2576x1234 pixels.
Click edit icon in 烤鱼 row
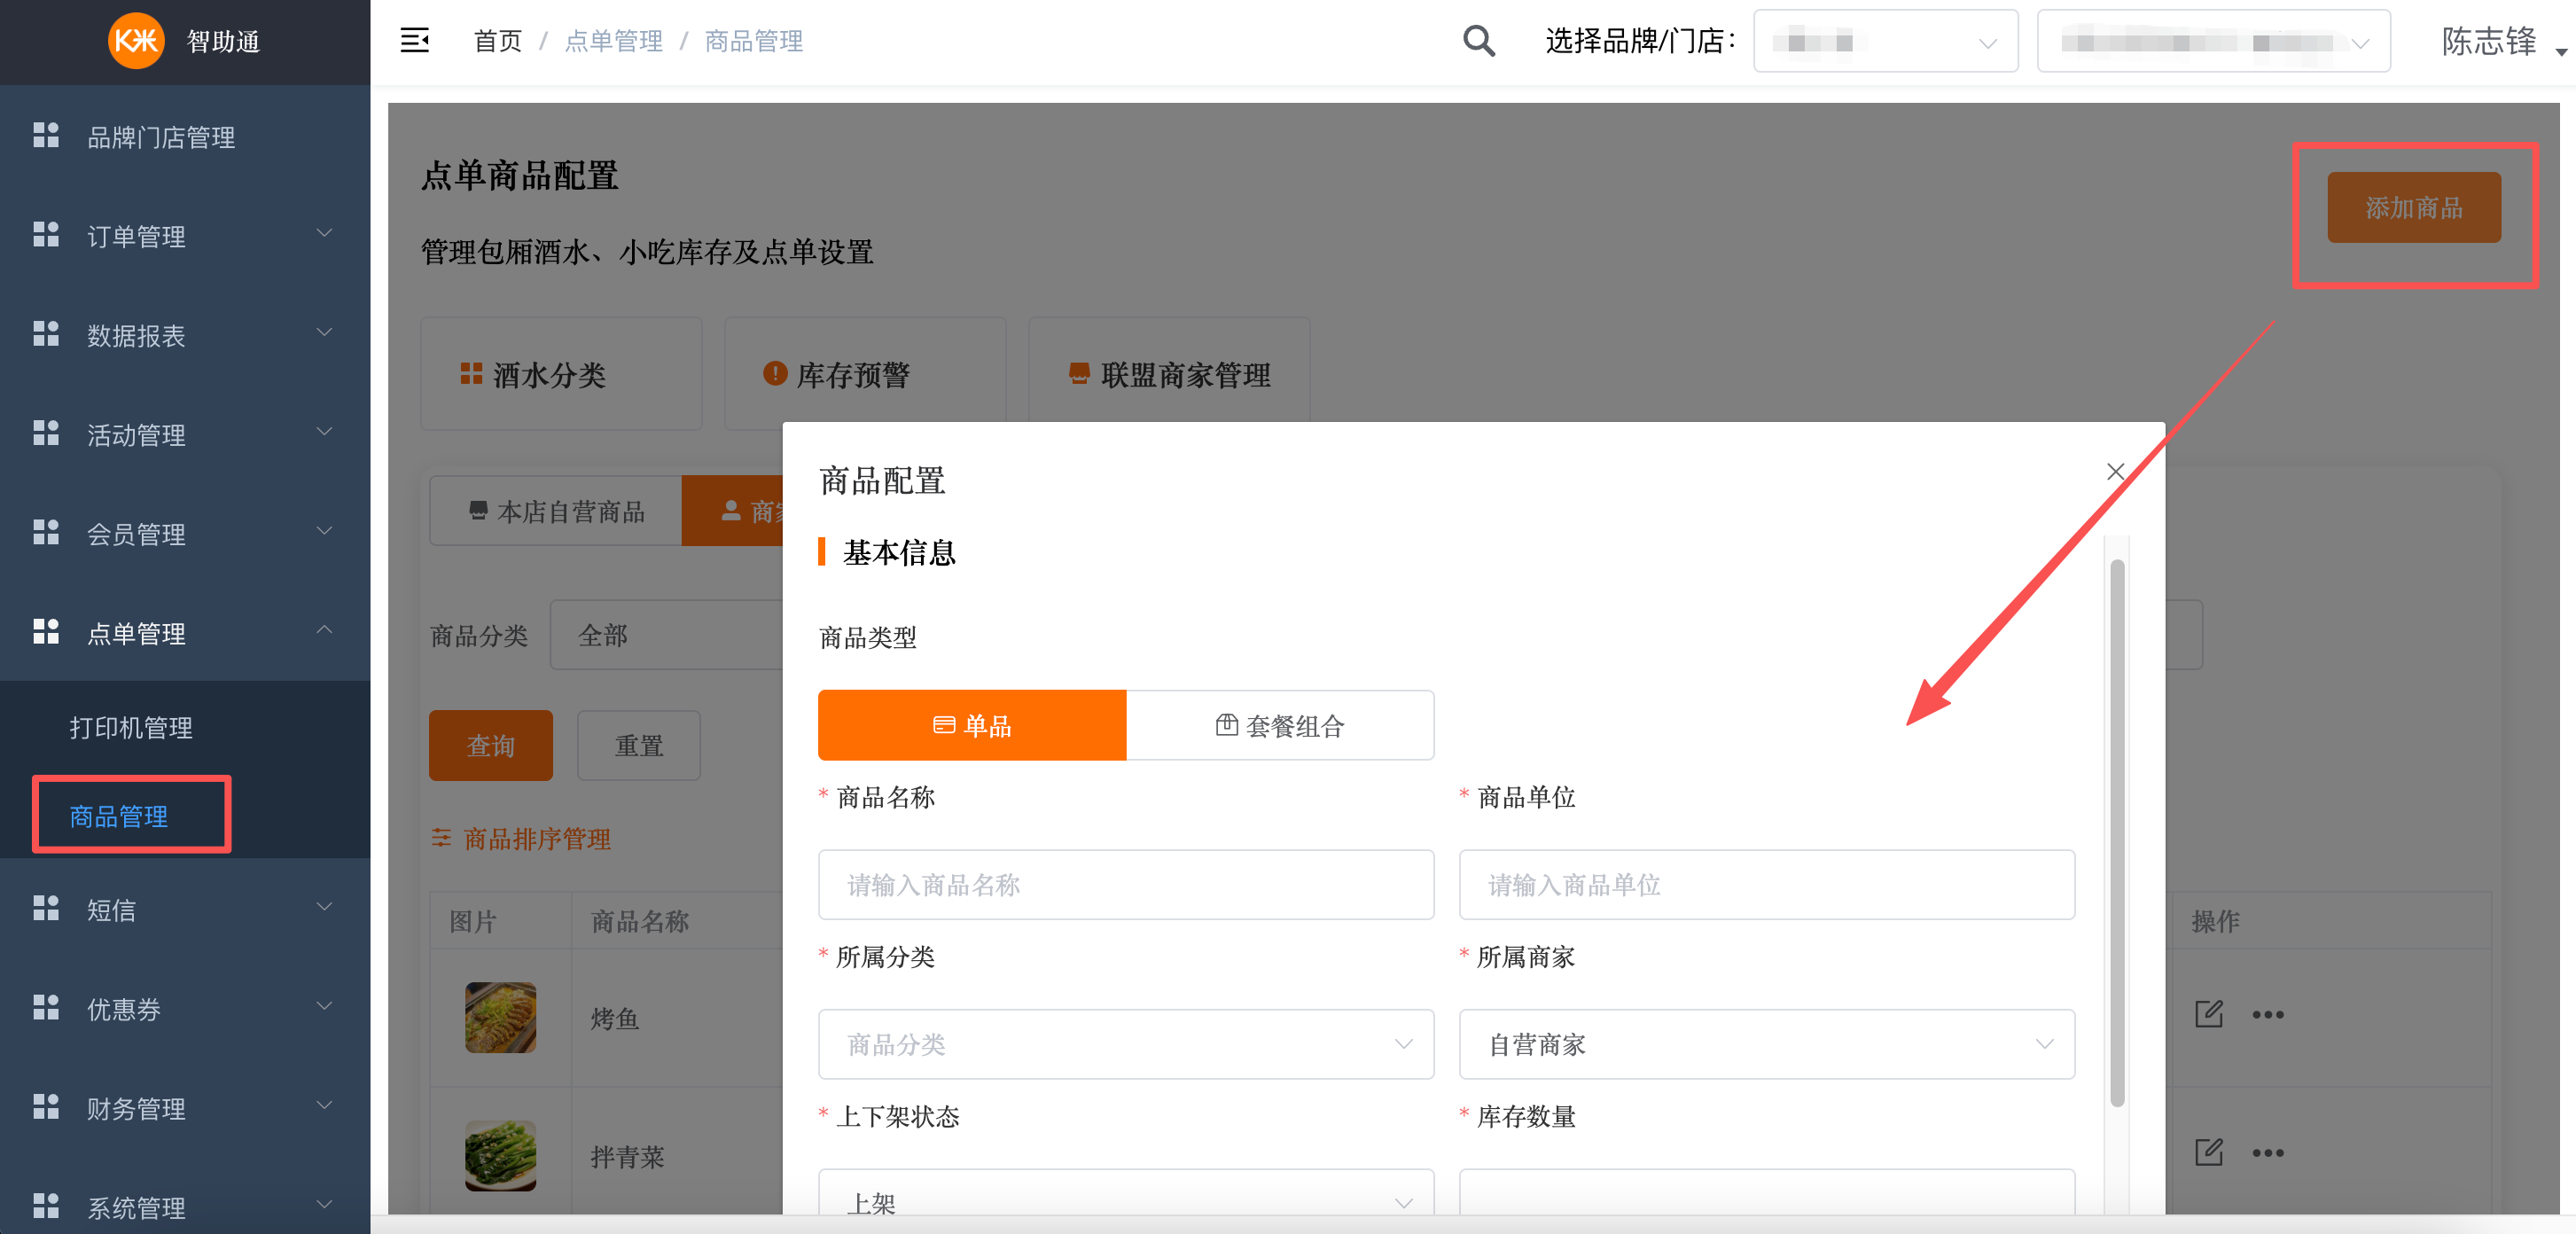pos(2208,1014)
